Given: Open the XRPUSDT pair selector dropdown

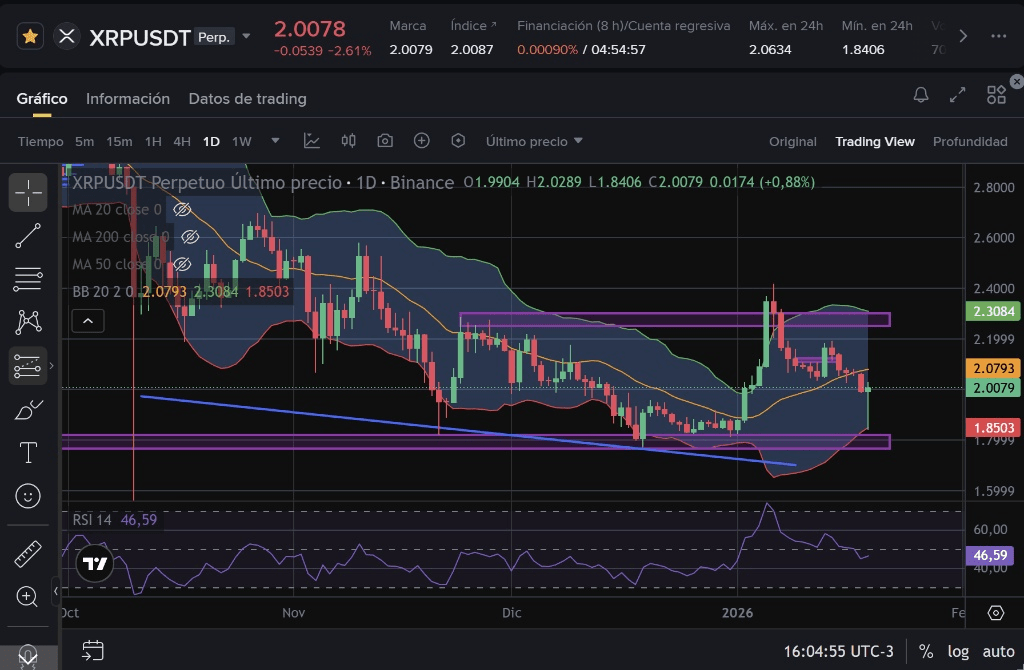Looking at the screenshot, I should coord(246,37).
